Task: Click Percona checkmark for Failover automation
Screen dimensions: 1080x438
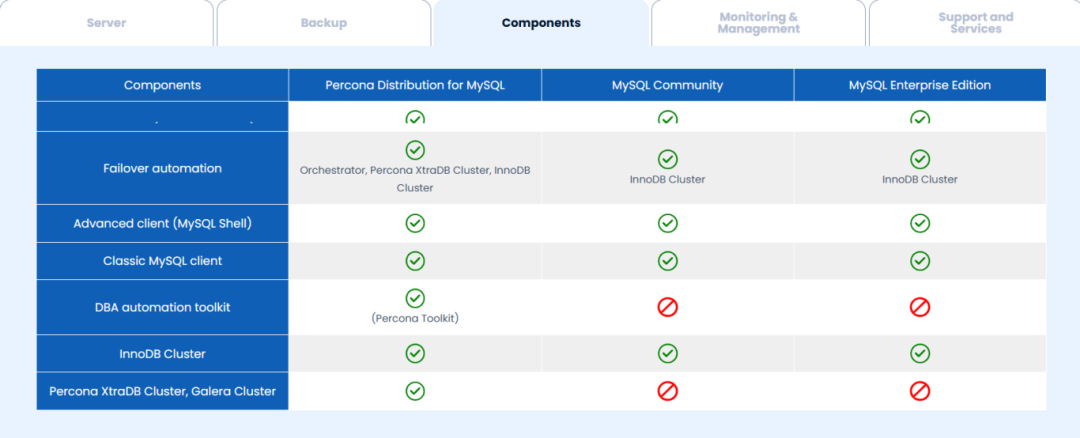Action: coord(415,149)
